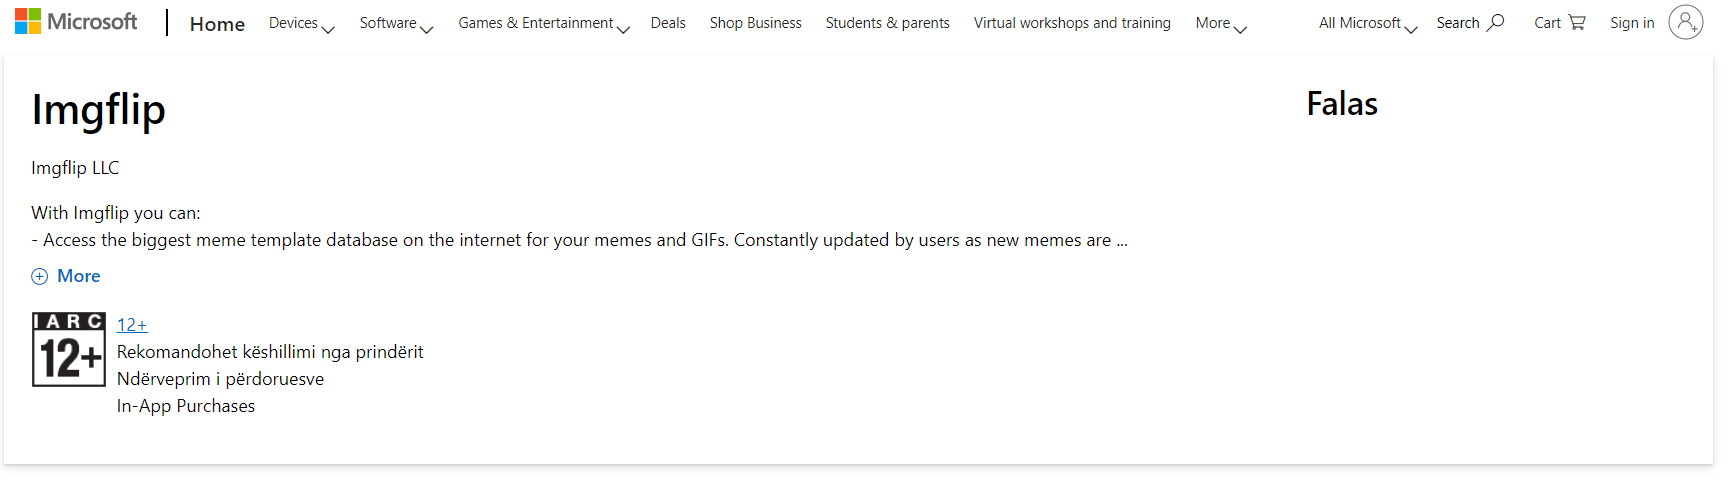The image size is (1730, 499).
Task: Click the Home link
Action: coord(217,24)
